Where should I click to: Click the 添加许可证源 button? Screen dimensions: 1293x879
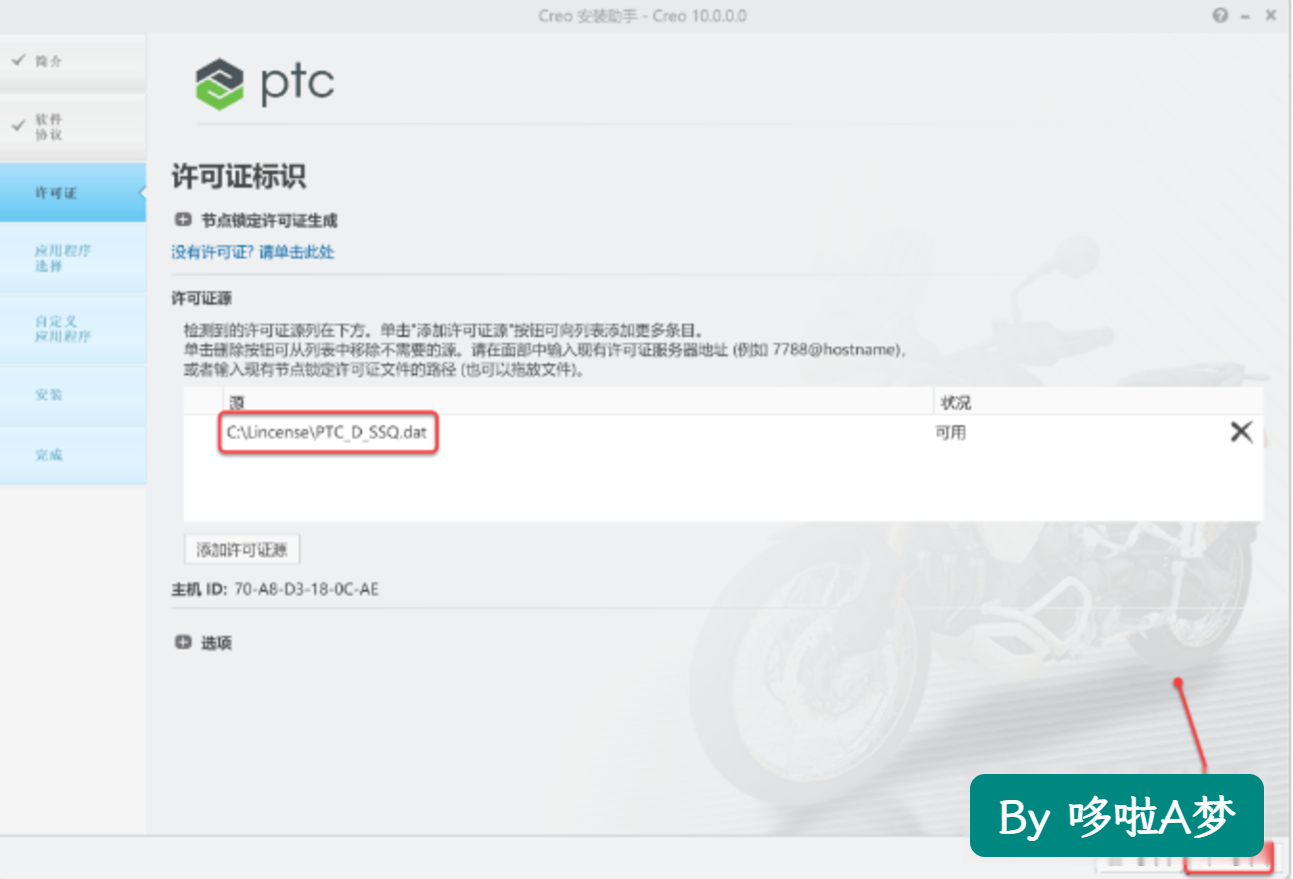pyautogui.click(x=242, y=549)
